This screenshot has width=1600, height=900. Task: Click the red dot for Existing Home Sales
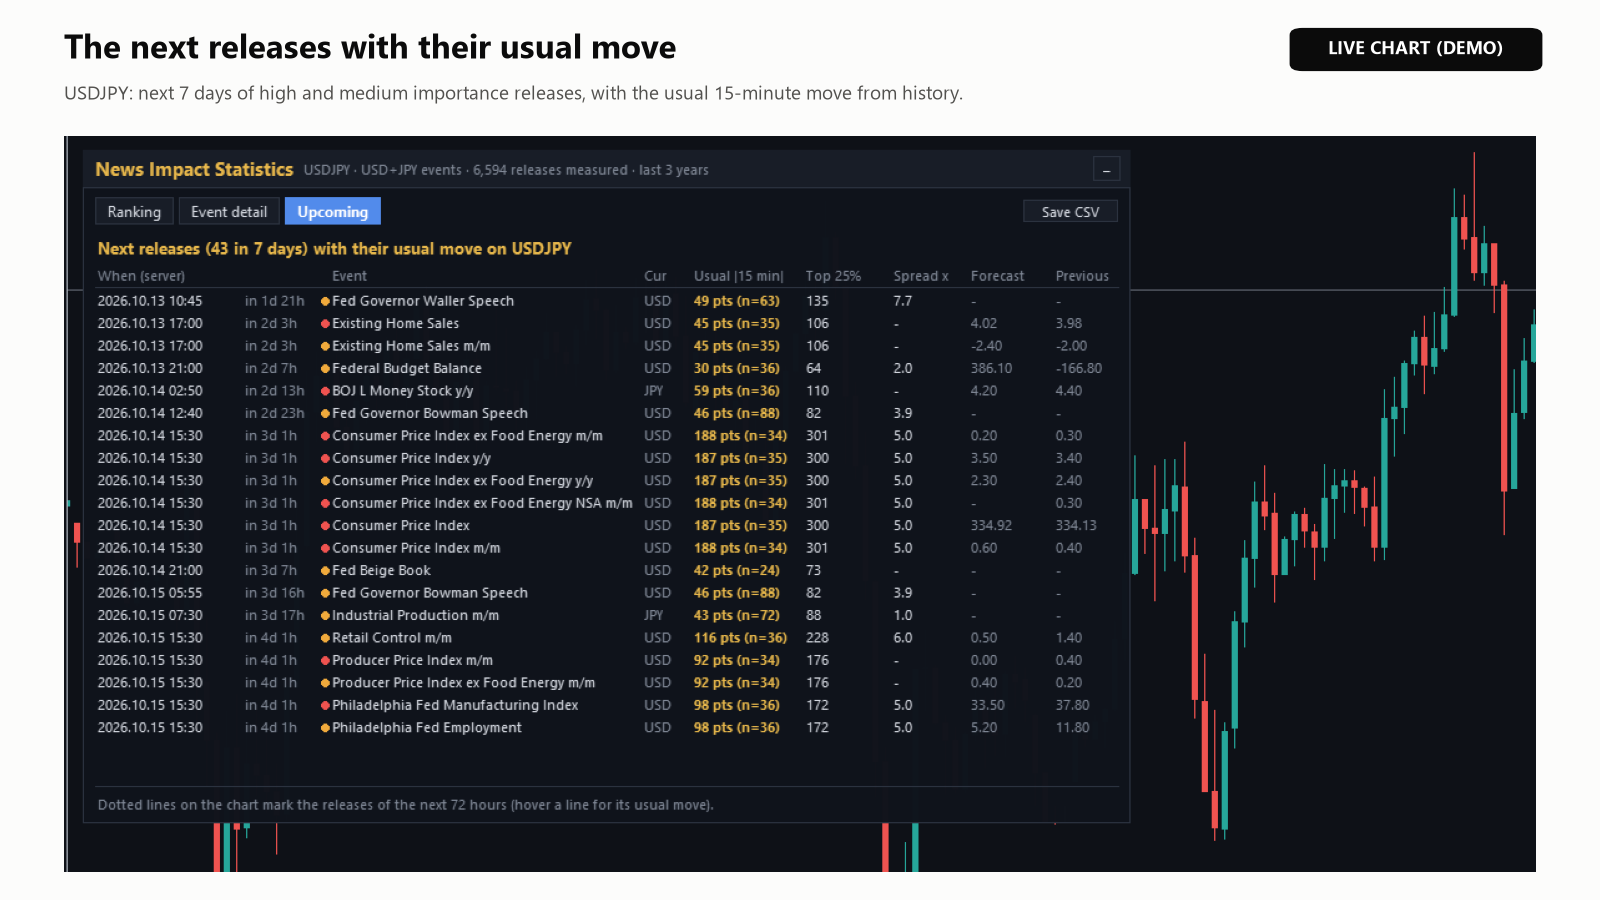[325, 324]
